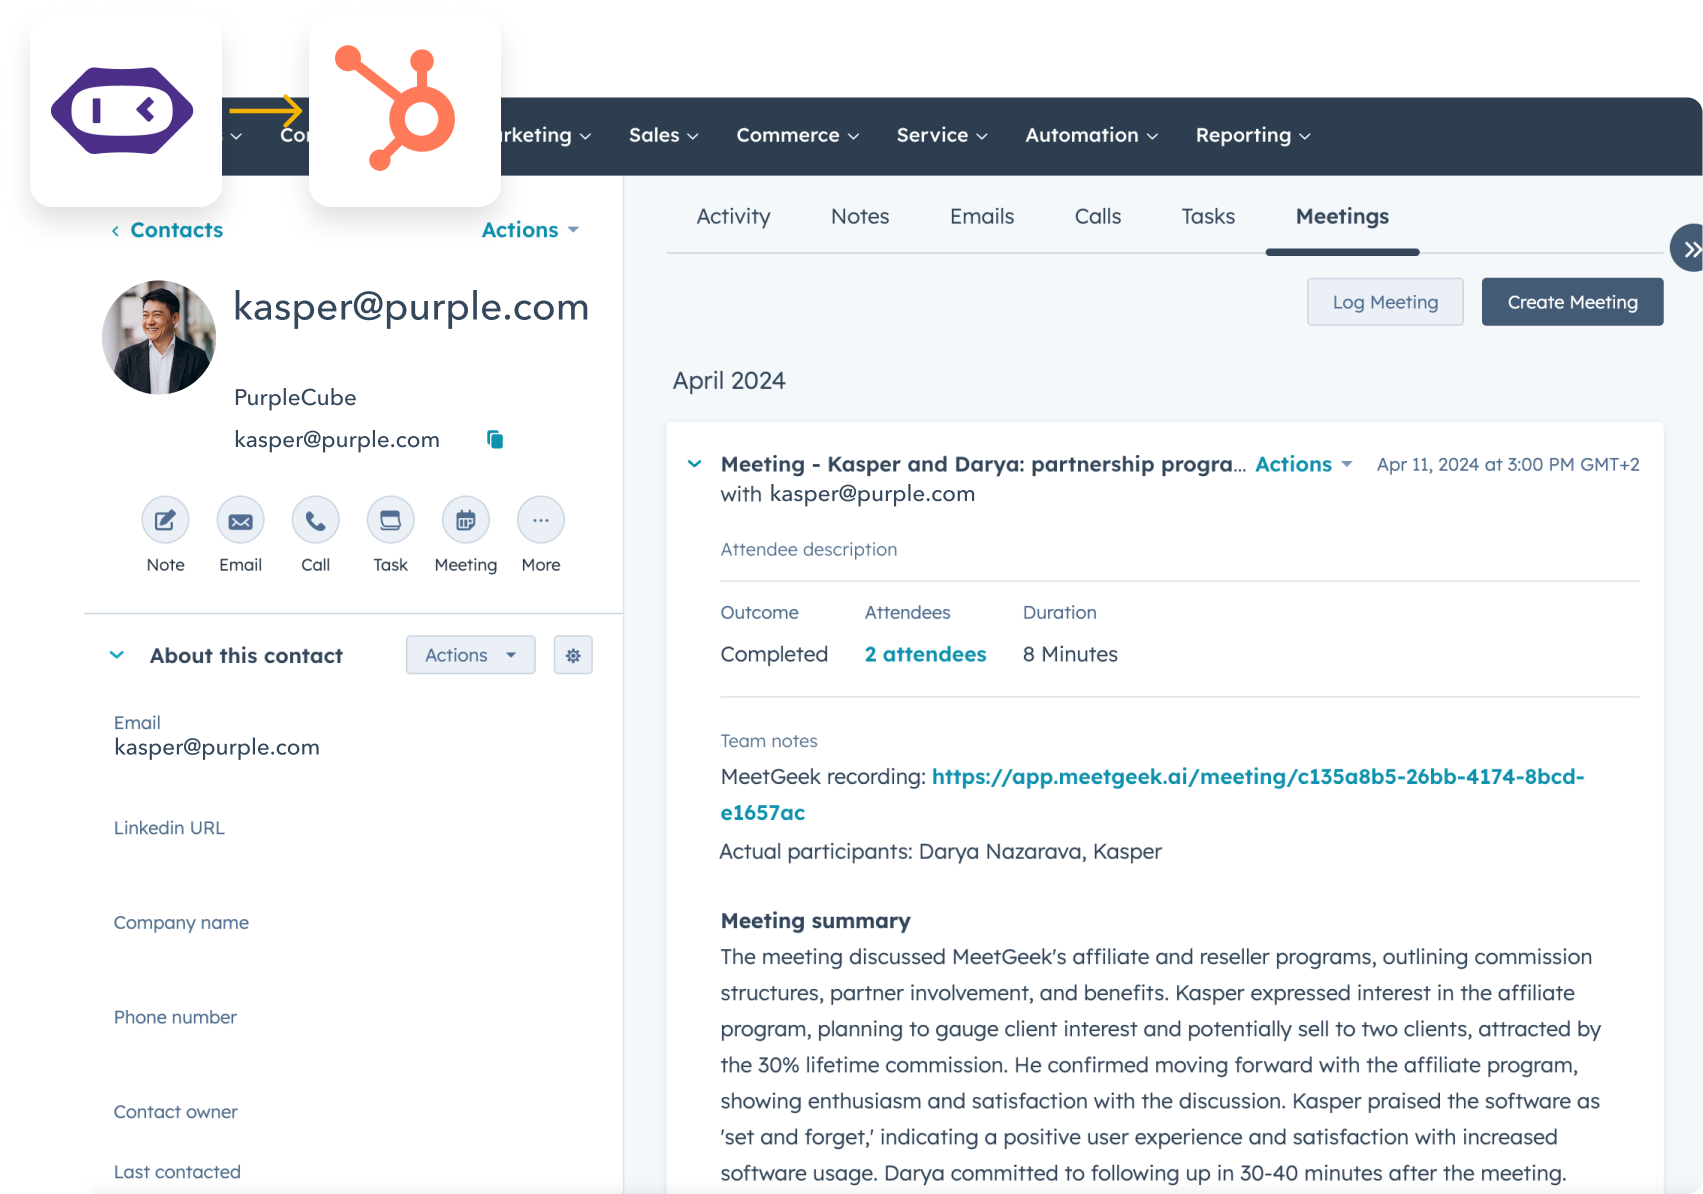Open the meeting entry Actions dropdown
The width and height of the screenshot is (1703, 1194).
1303,464
